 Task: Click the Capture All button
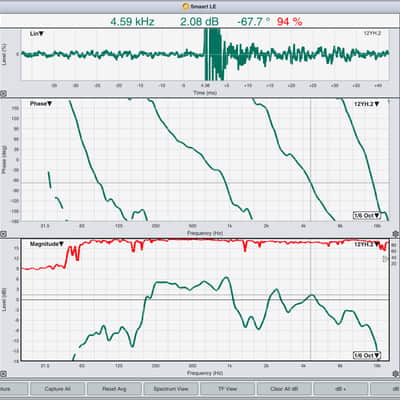point(57,389)
